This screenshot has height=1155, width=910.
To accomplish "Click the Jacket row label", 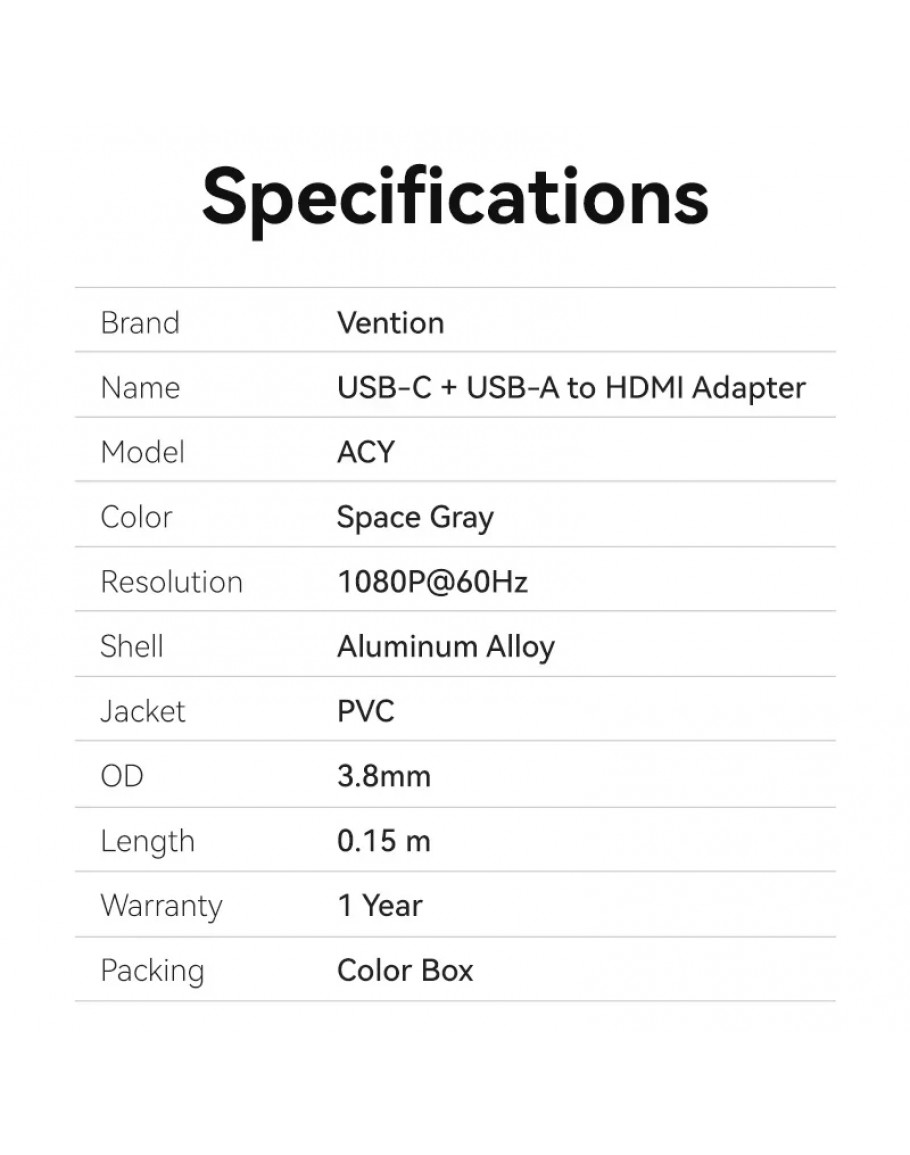I will [143, 711].
